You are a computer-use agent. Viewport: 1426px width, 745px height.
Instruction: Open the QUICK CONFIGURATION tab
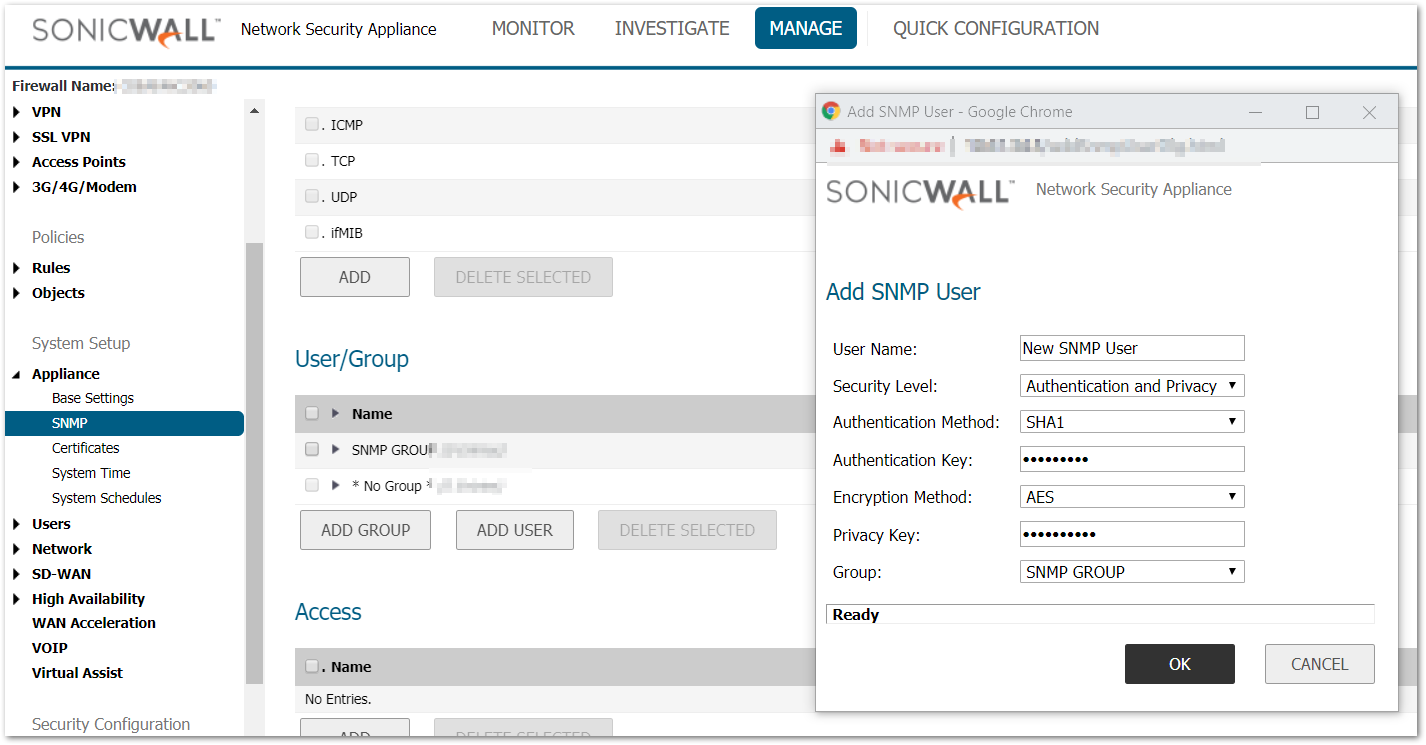[x=995, y=29]
